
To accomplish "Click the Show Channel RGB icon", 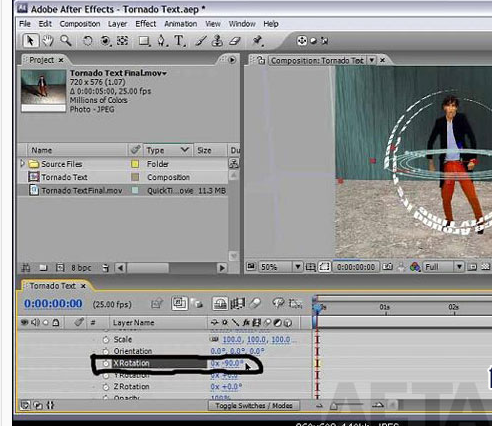I will [x=415, y=267].
